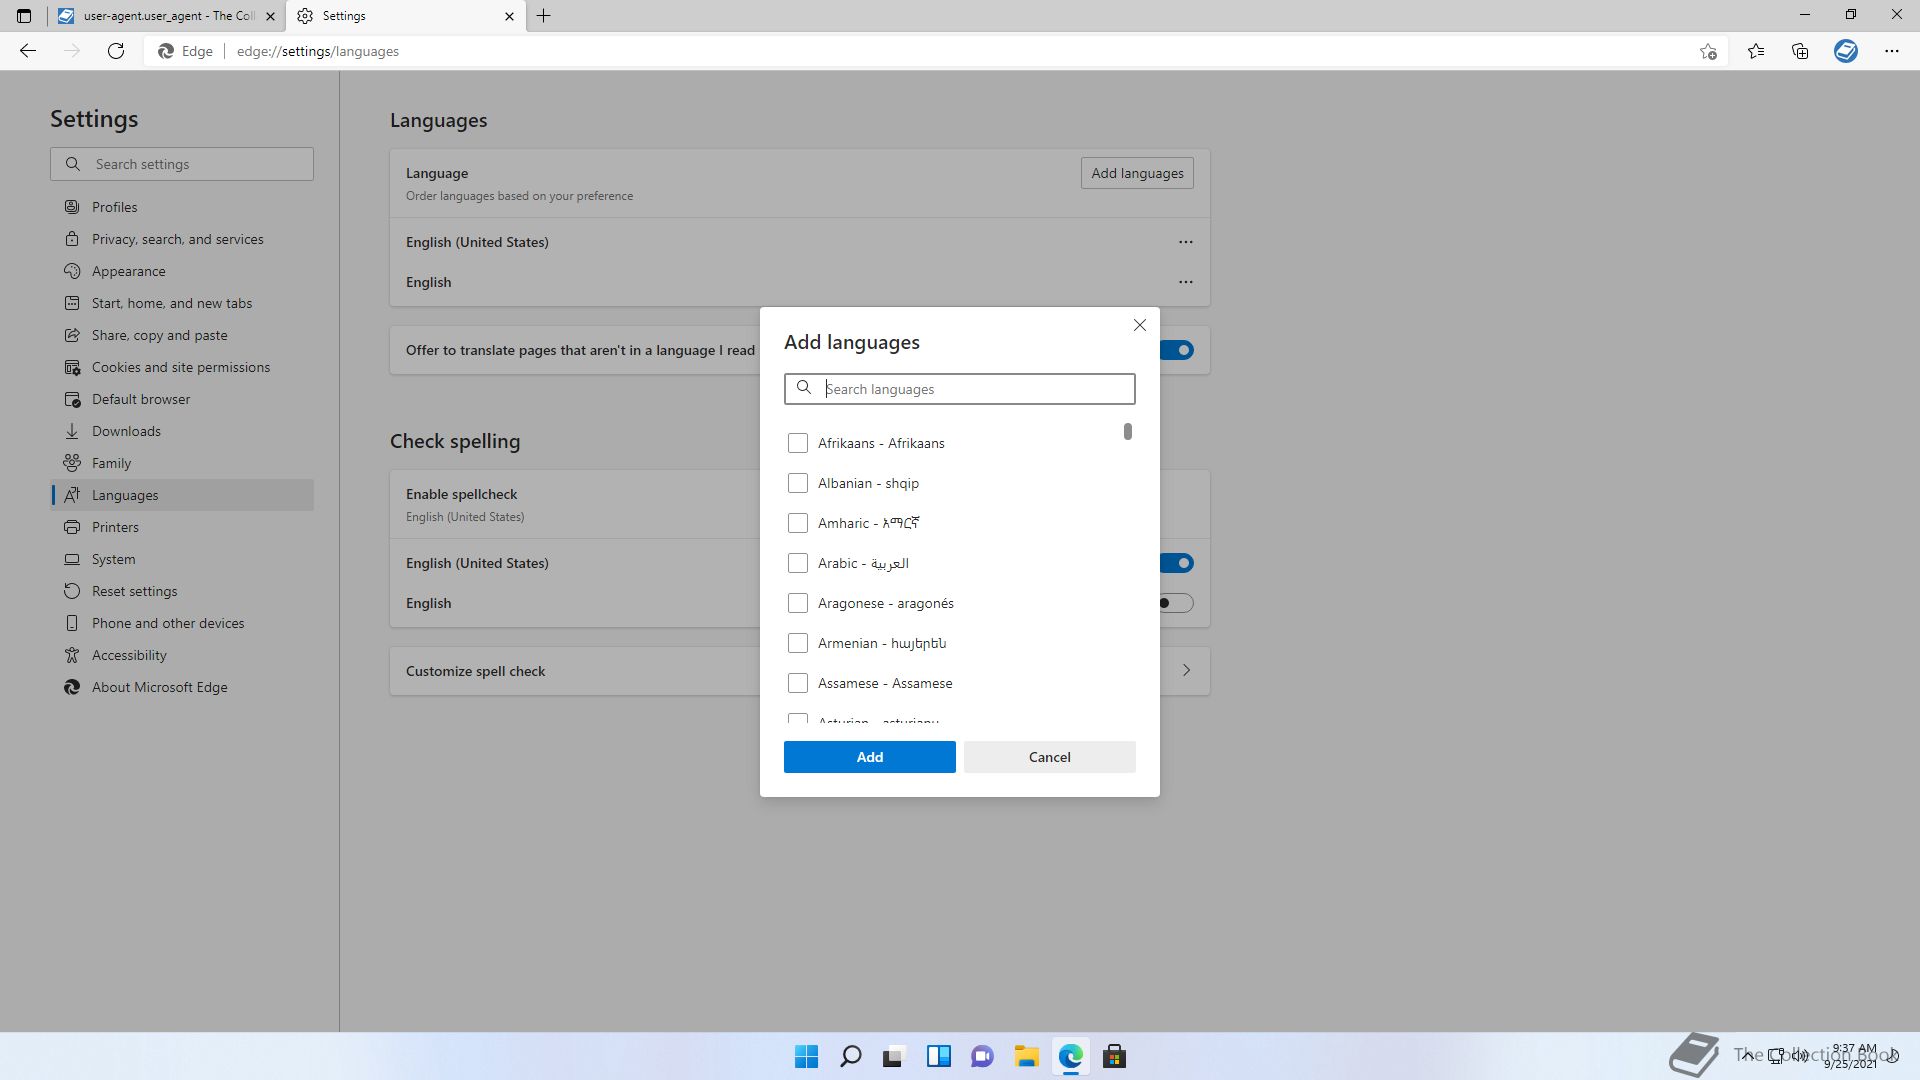Open the Favorites list icon
1920x1080 pixels.
pos(1756,51)
